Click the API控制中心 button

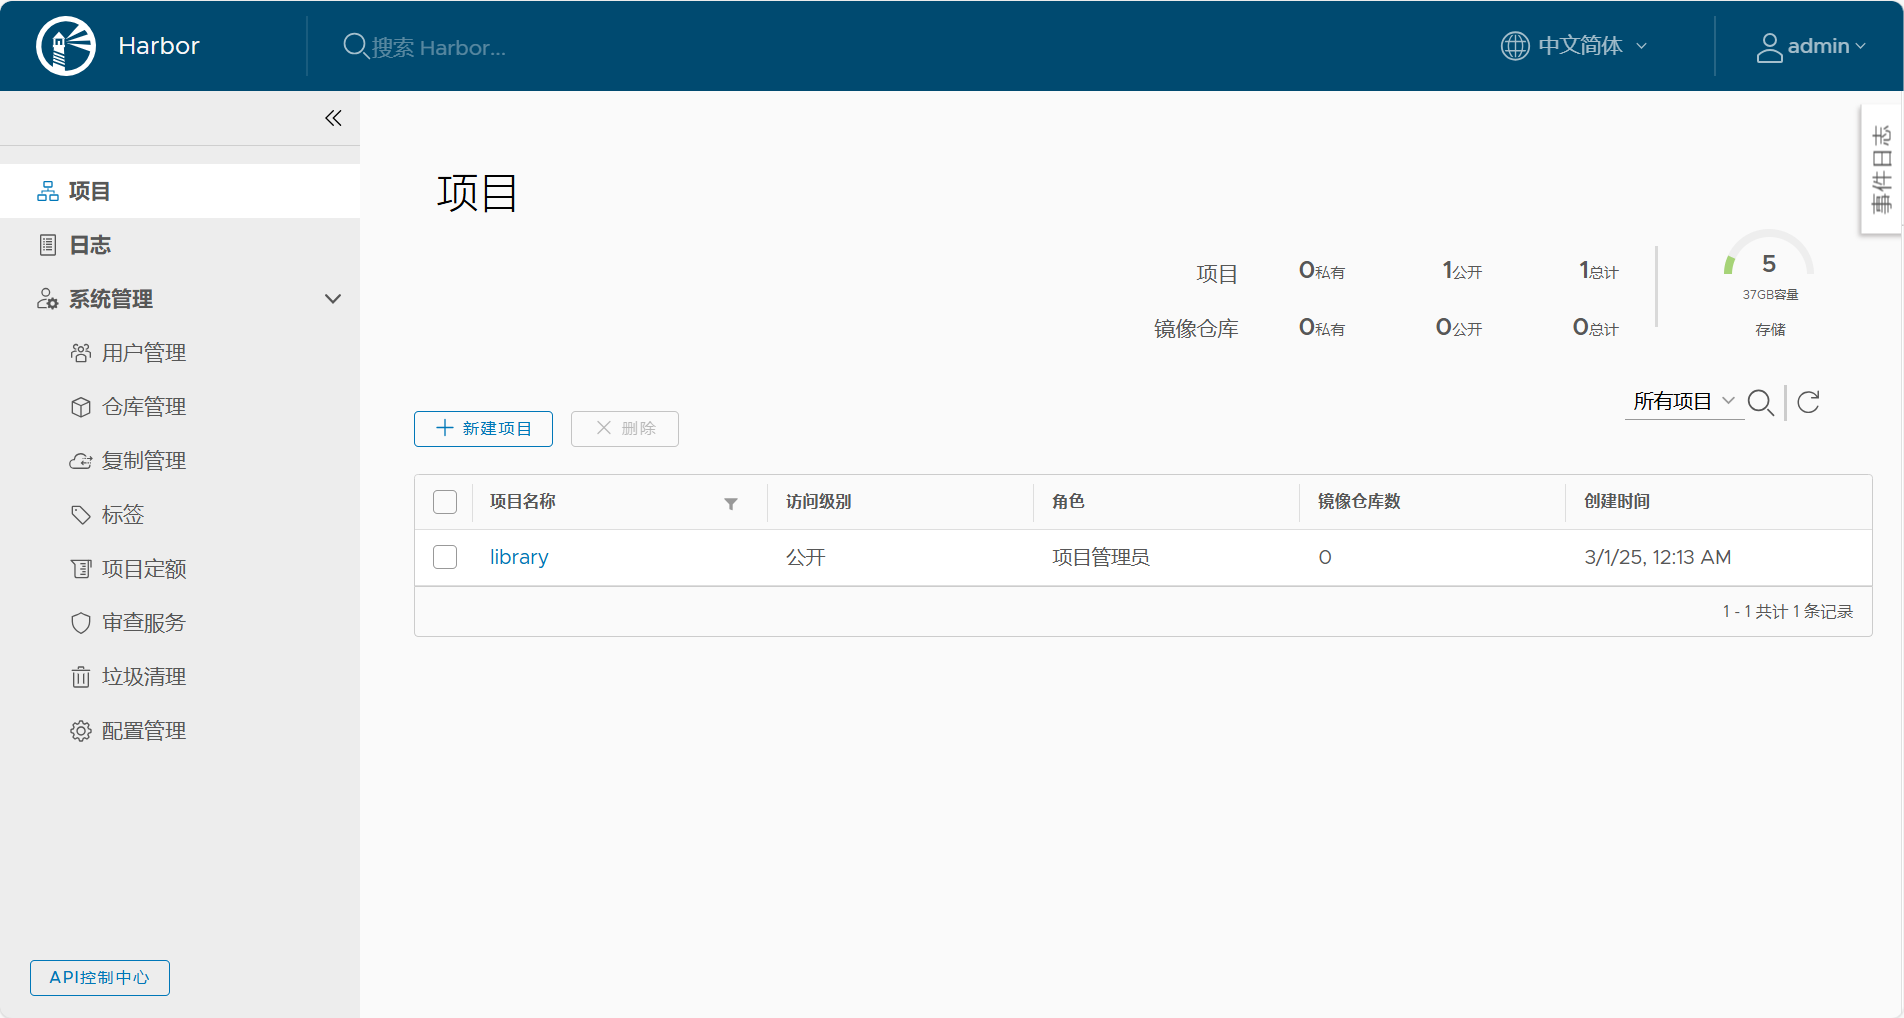pos(100,978)
